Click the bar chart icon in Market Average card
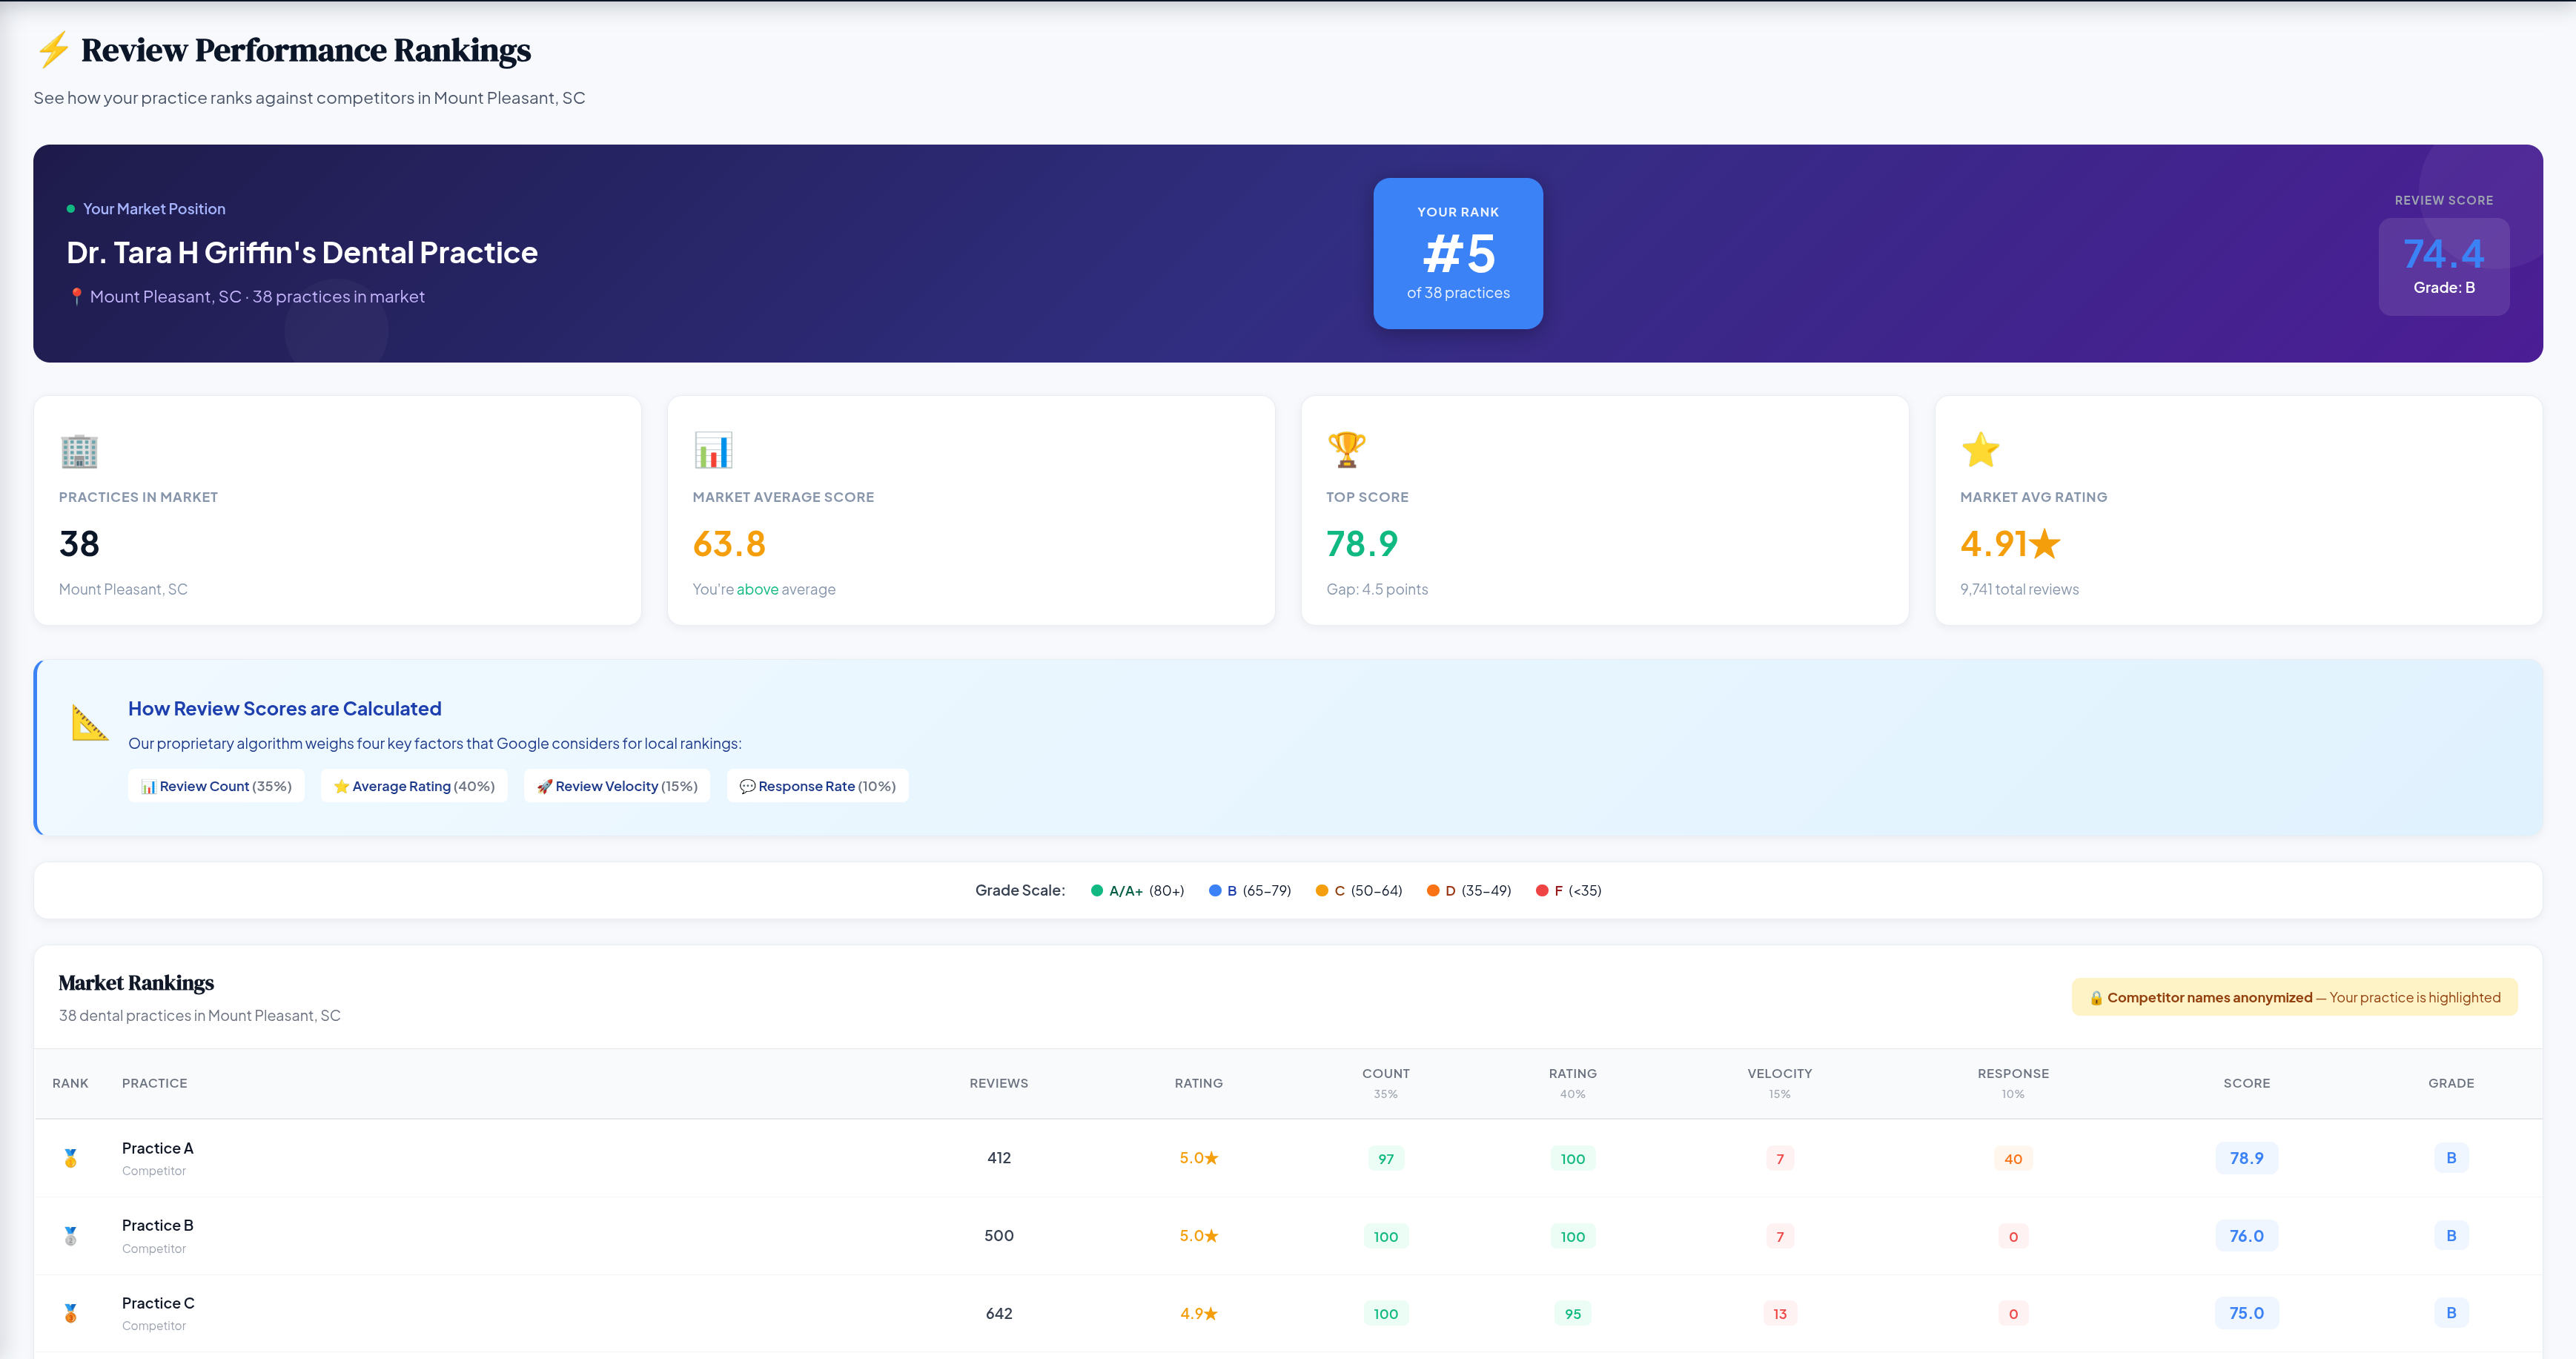This screenshot has height=1359, width=2576. (x=713, y=450)
